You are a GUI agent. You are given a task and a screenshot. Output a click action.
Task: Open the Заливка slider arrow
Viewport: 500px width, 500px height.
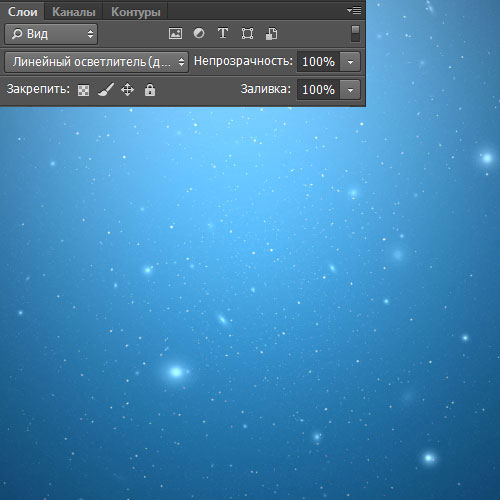click(x=350, y=90)
